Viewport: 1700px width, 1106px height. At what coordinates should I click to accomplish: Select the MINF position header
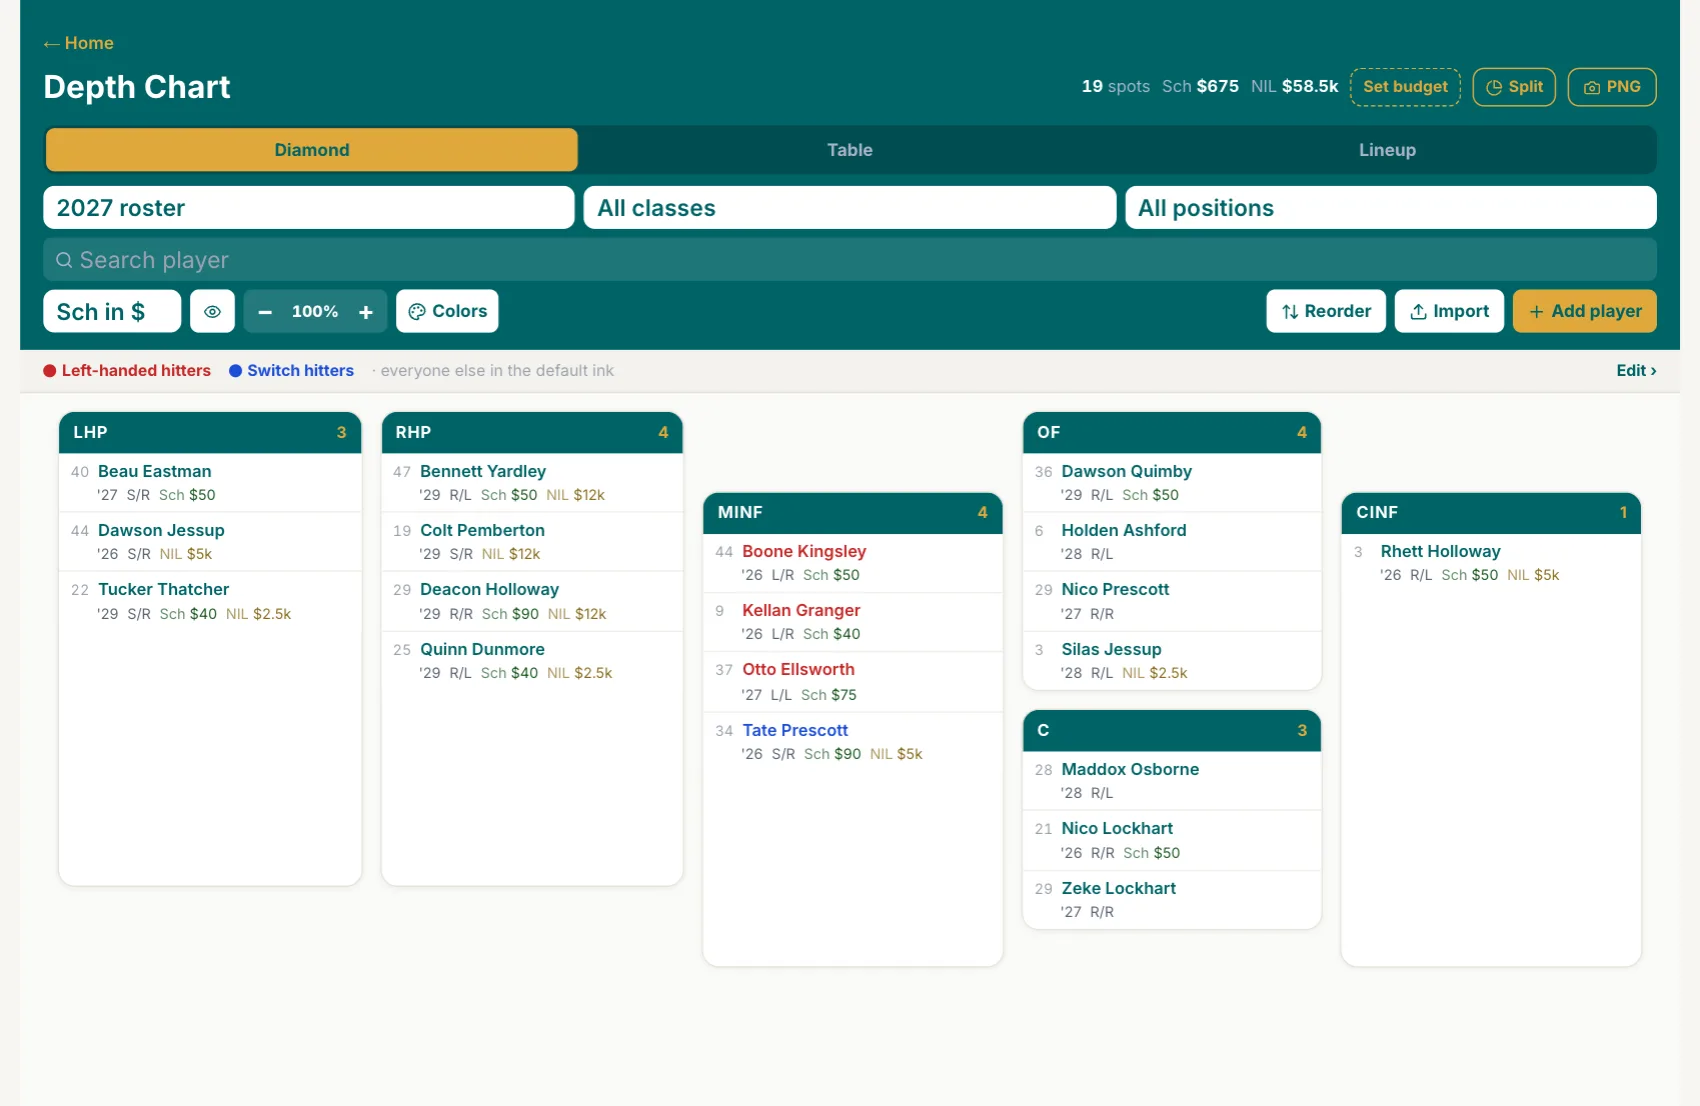(853, 513)
